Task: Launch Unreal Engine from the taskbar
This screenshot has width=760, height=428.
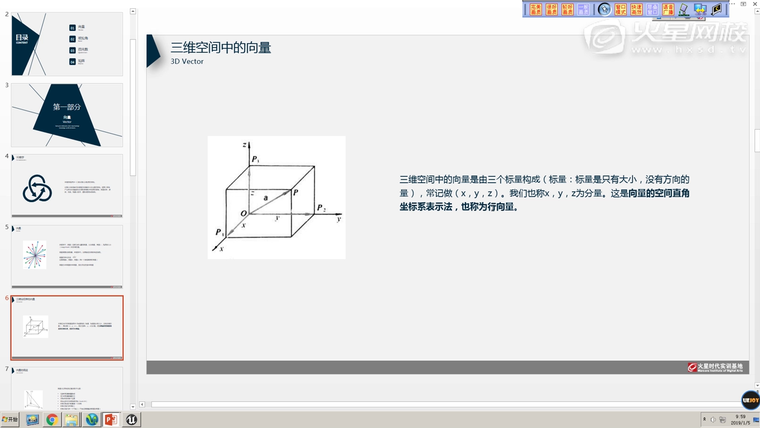Action: [x=130, y=419]
